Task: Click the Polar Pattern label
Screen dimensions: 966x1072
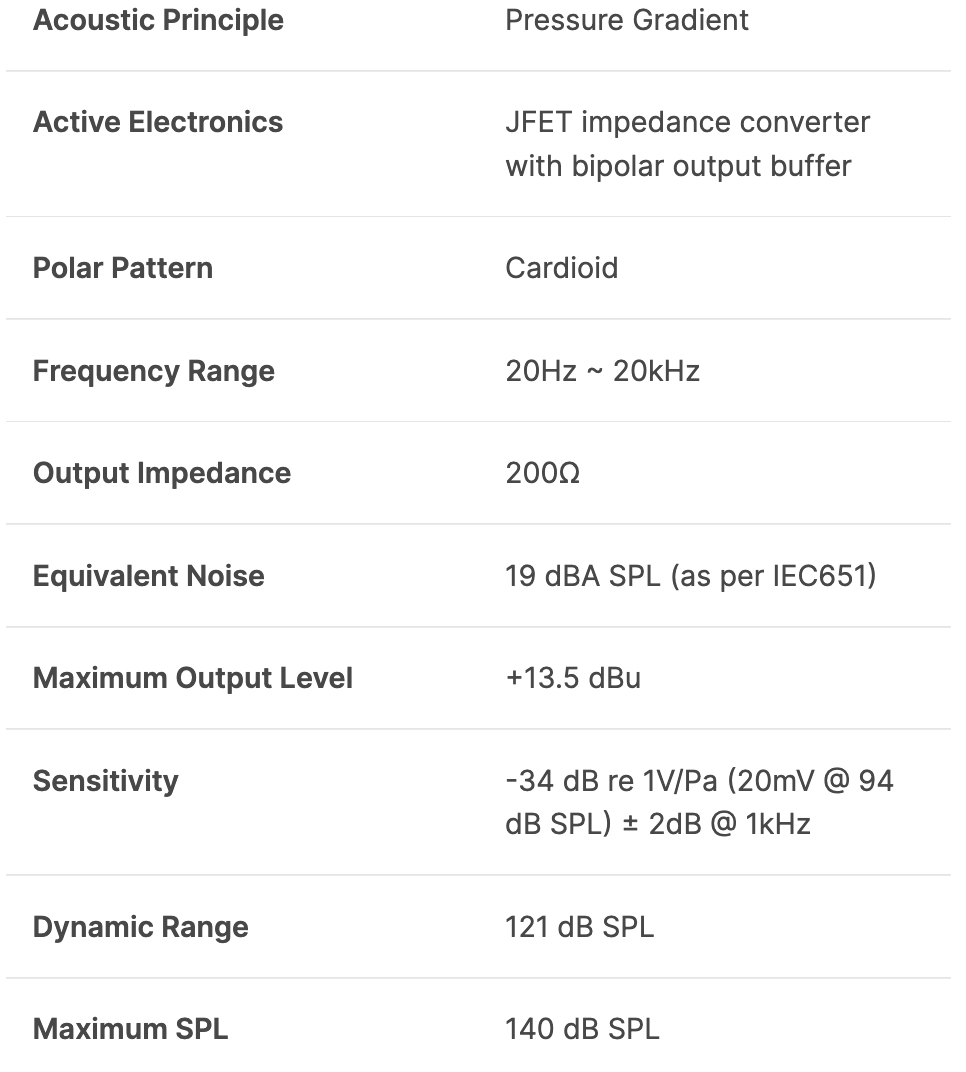Action: pos(123,268)
